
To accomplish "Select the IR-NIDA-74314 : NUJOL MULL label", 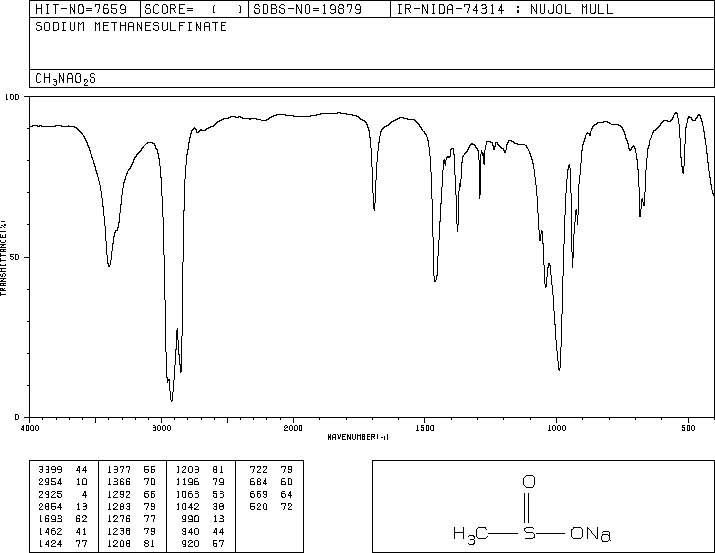I will tap(505, 9).
